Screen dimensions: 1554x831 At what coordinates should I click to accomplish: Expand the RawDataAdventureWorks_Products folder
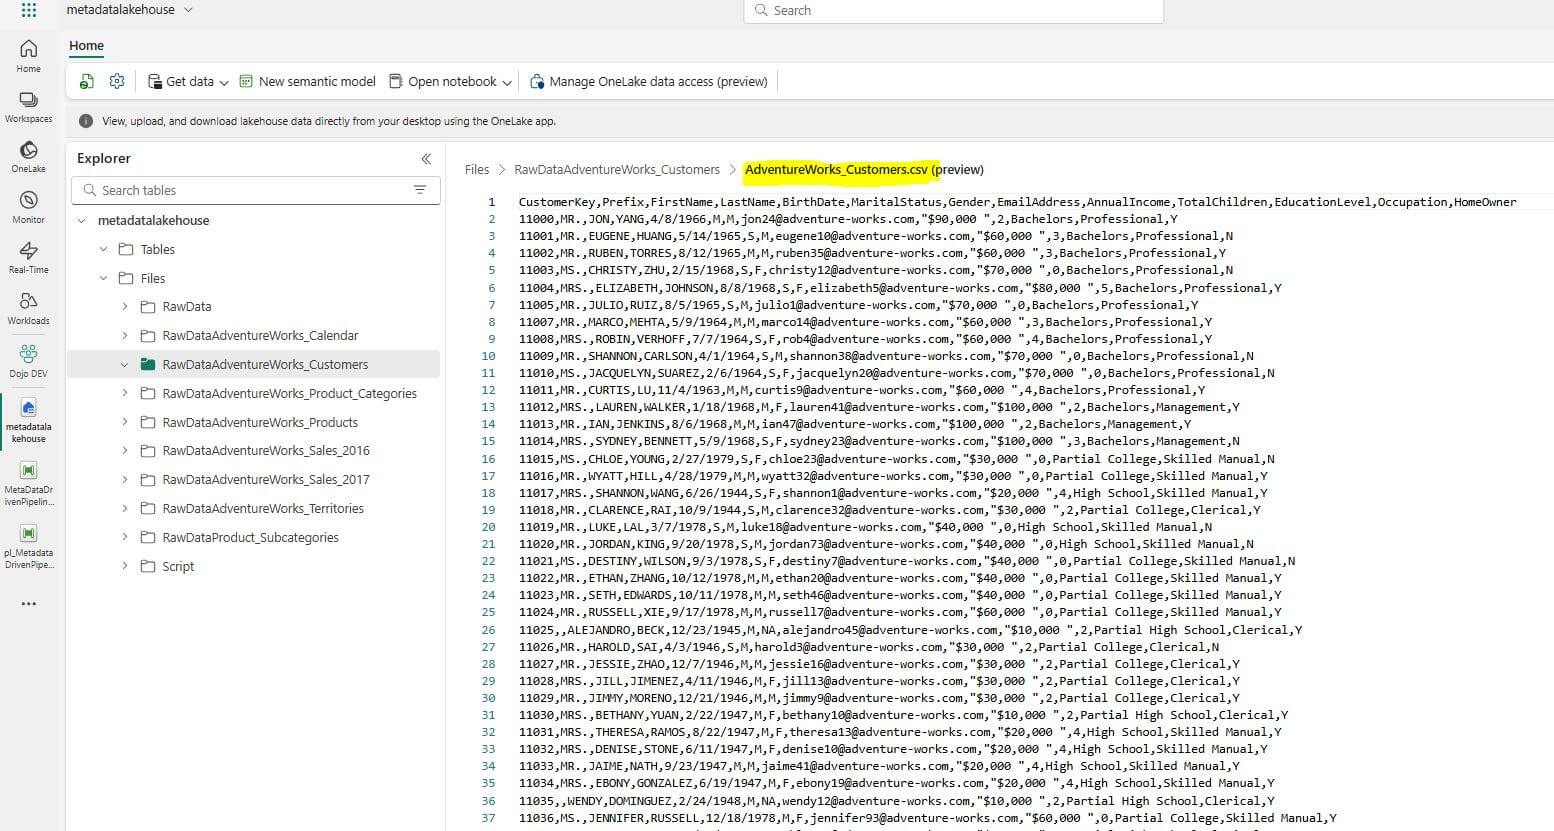pos(125,423)
